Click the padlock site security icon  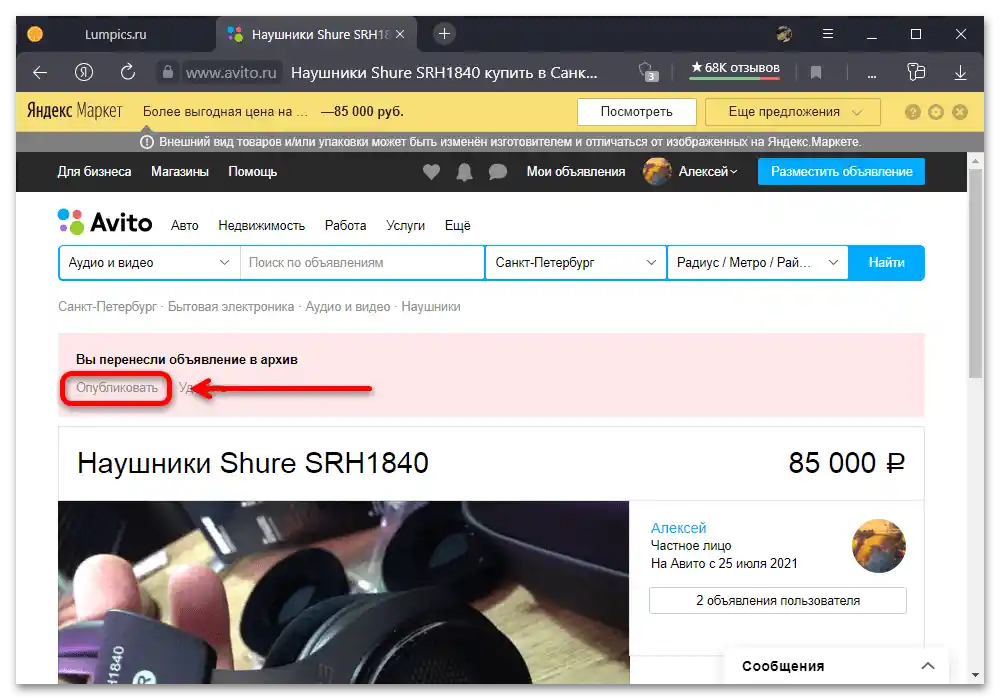tap(168, 72)
